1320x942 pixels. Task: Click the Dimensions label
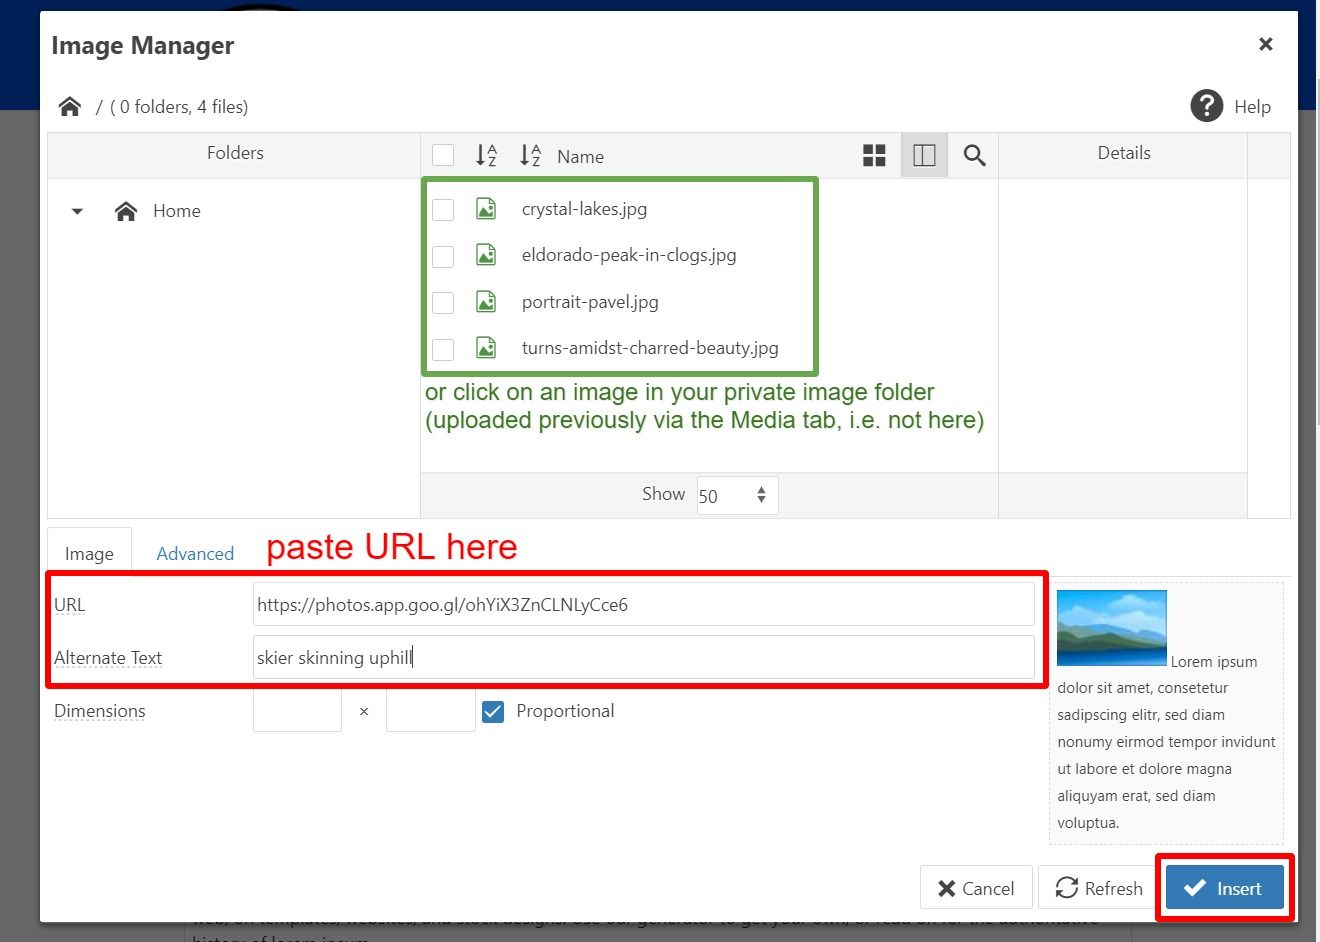point(100,711)
